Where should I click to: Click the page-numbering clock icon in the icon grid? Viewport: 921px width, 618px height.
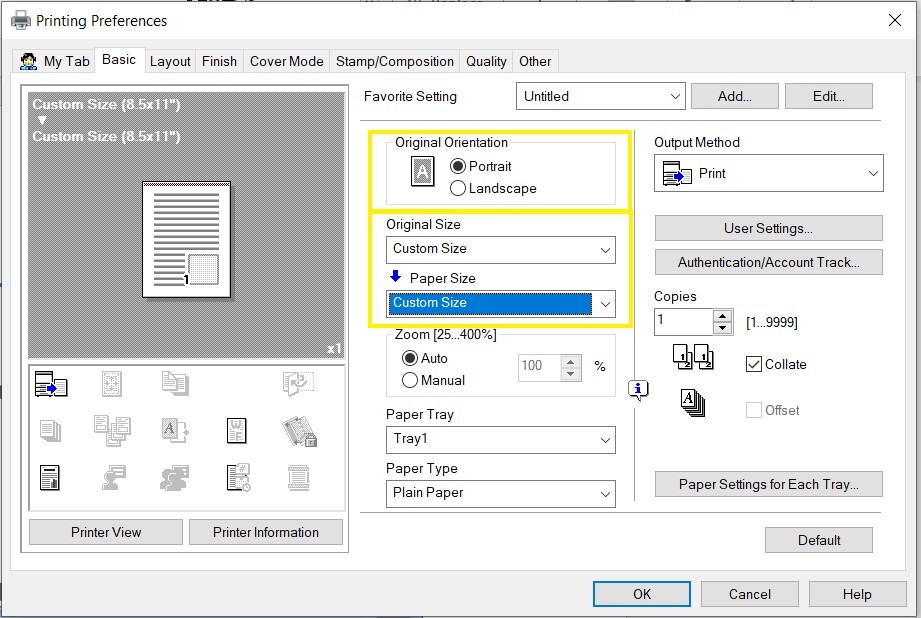pos(240,478)
